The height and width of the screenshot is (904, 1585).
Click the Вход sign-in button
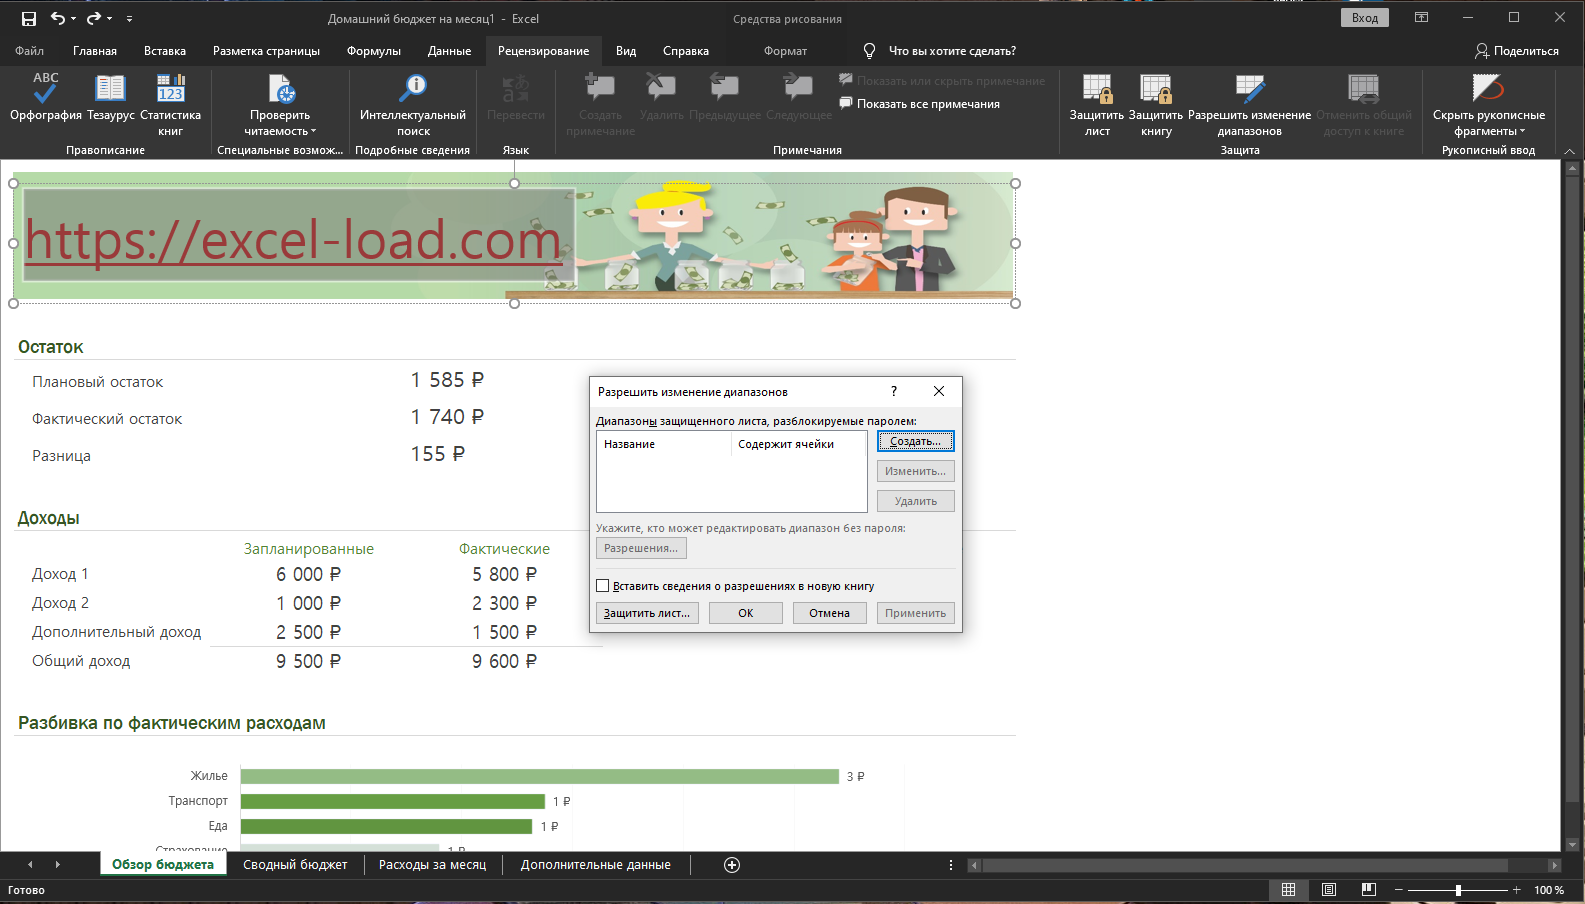click(1364, 18)
